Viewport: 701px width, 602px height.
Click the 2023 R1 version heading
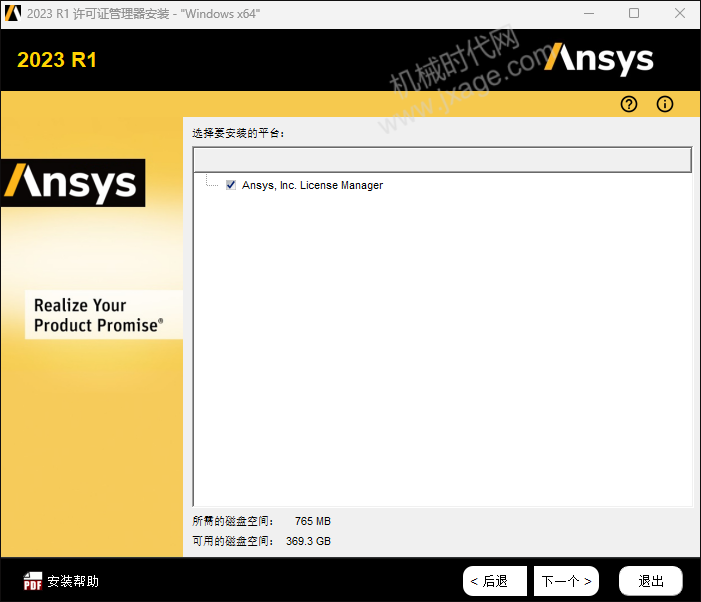pyautogui.click(x=57, y=60)
